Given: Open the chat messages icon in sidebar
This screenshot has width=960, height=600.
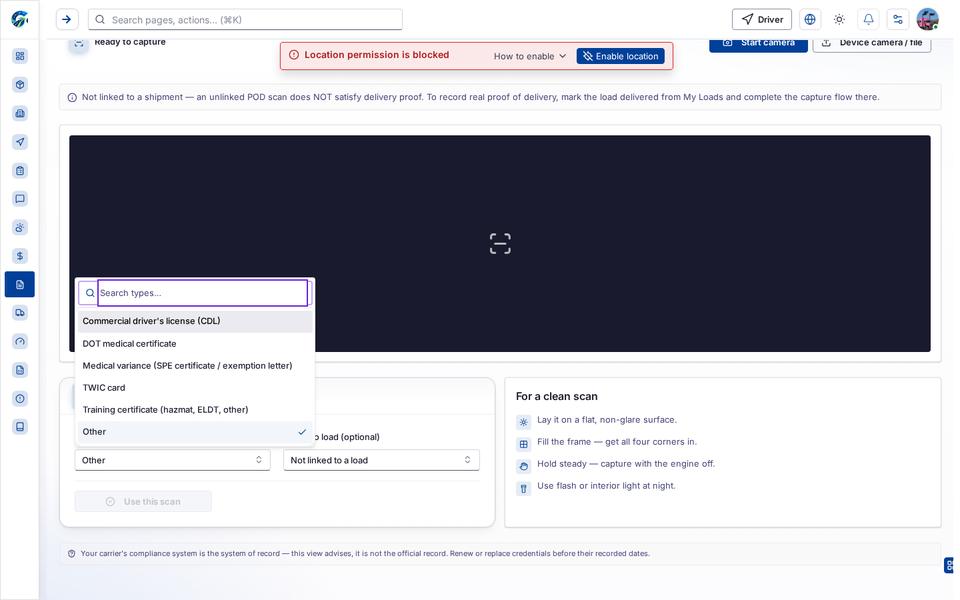Looking at the screenshot, I should (x=20, y=199).
